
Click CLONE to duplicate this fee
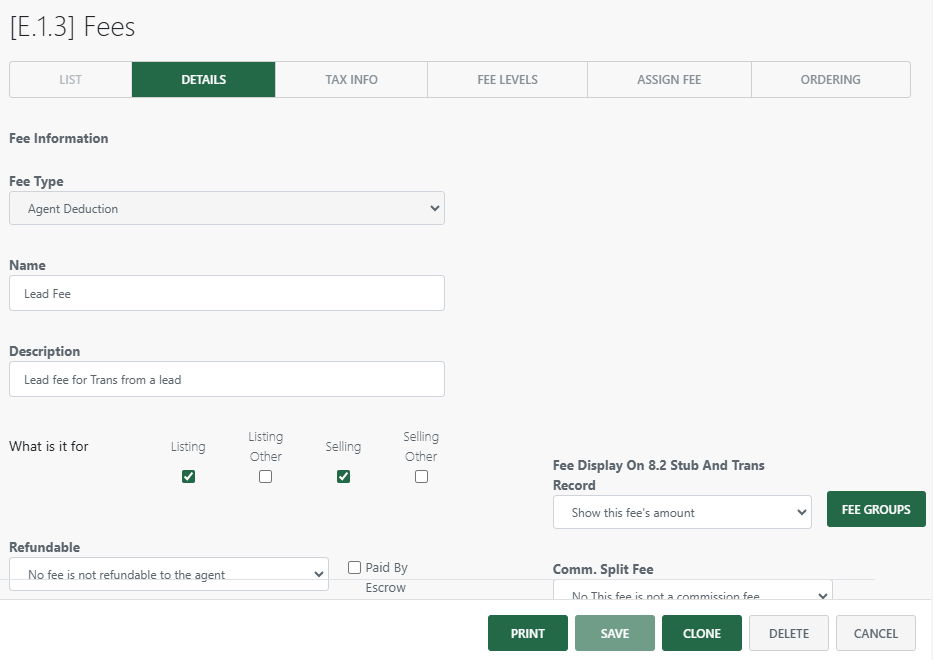click(x=701, y=633)
